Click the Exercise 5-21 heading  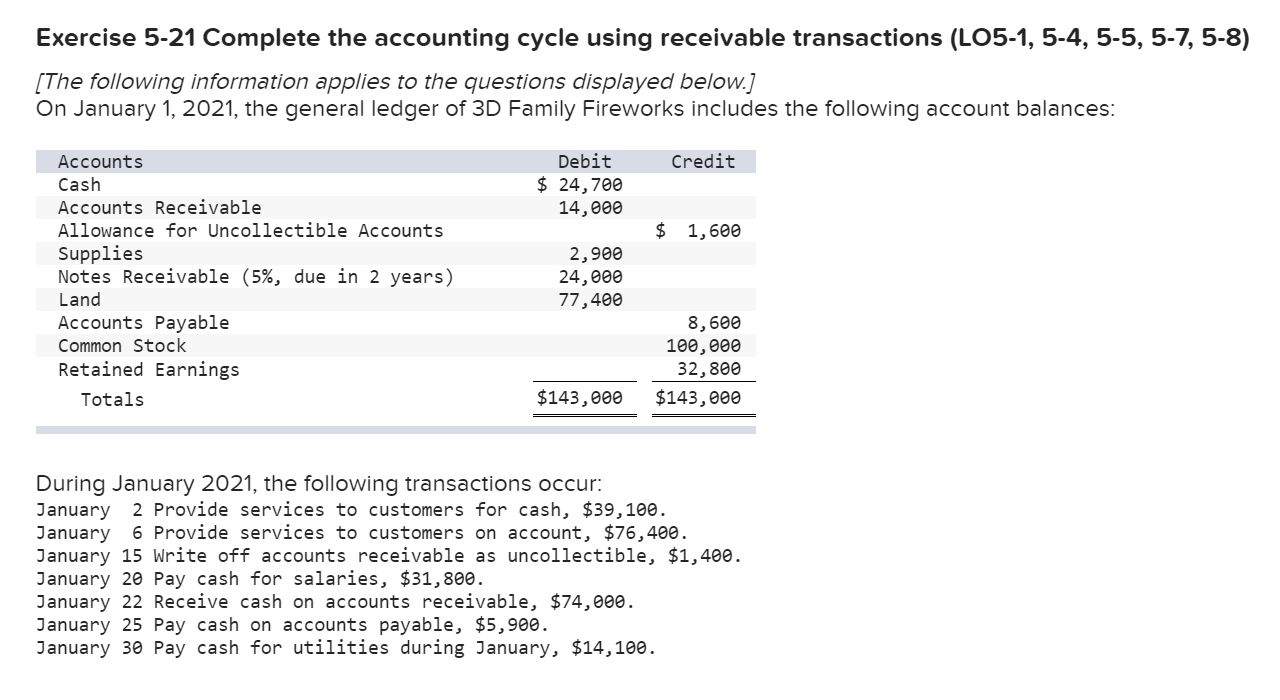(x=642, y=39)
